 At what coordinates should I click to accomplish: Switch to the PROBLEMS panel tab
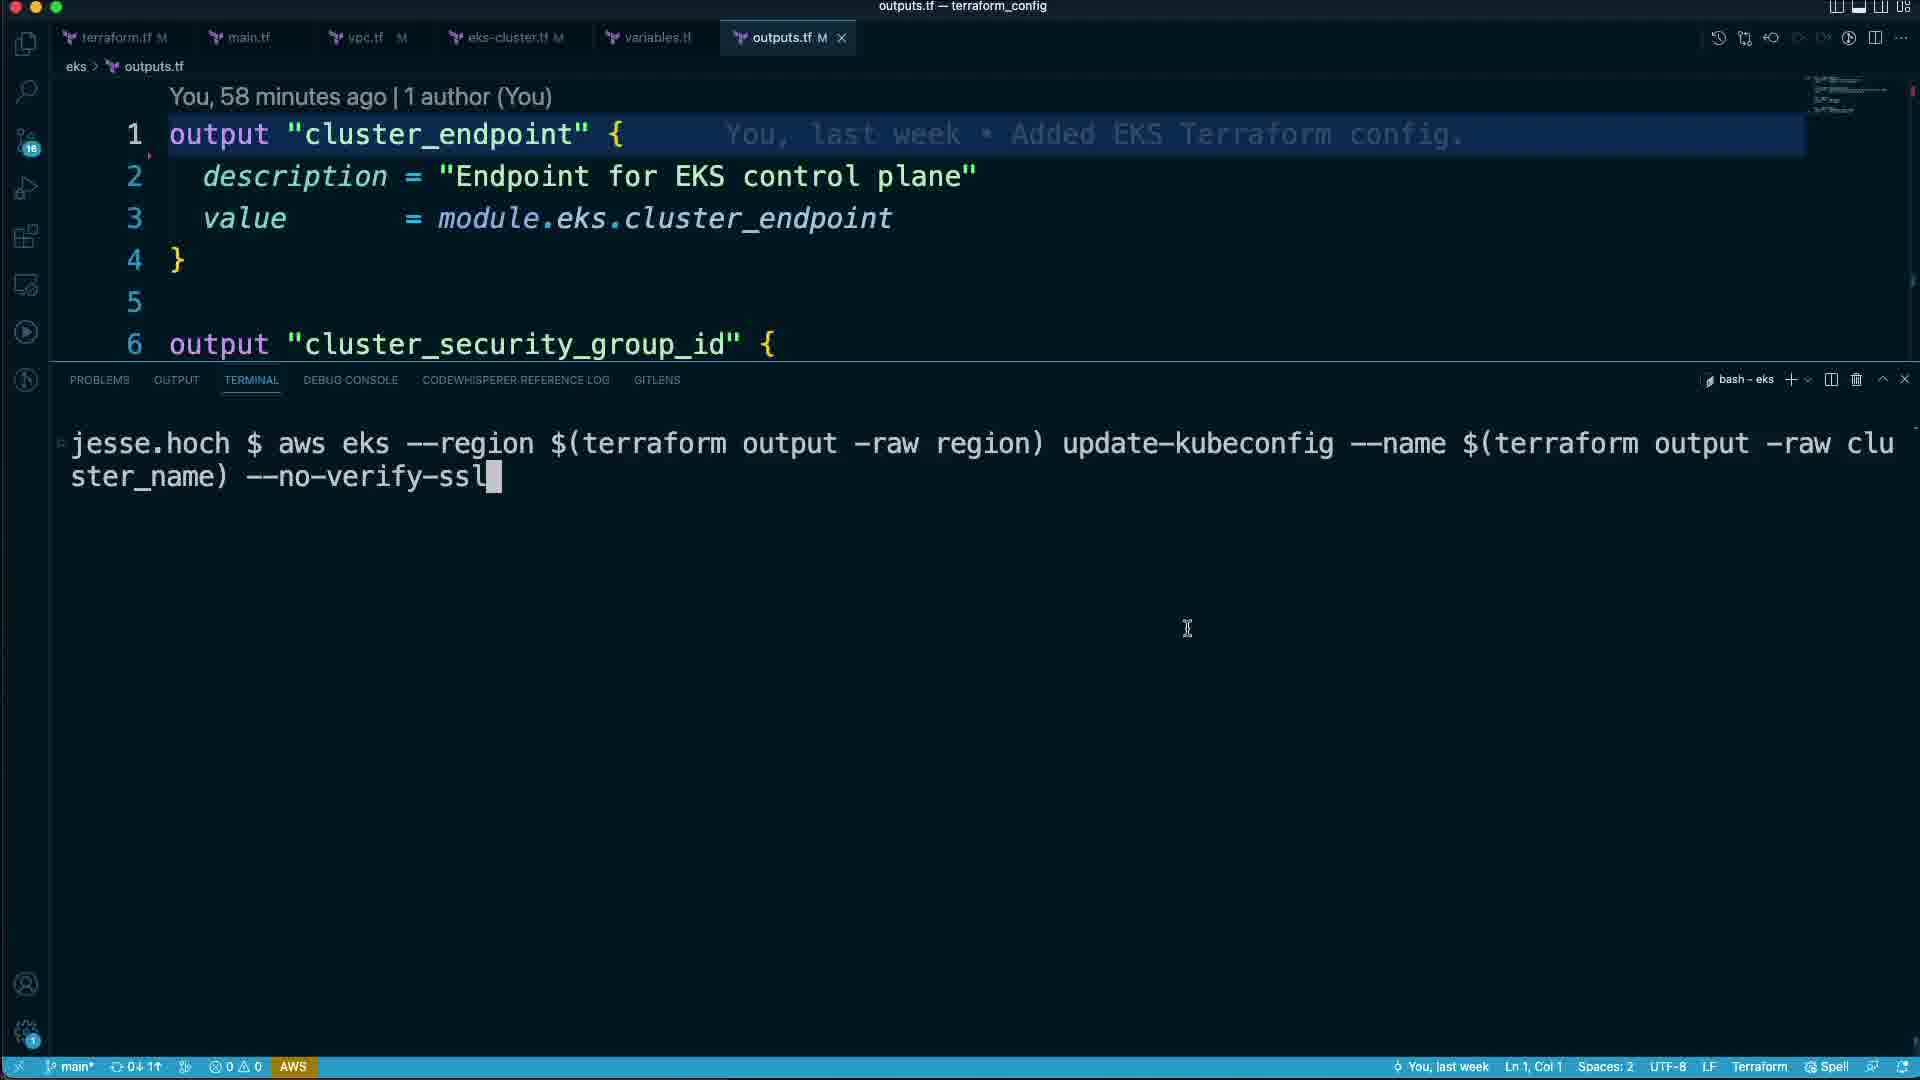point(99,380)
